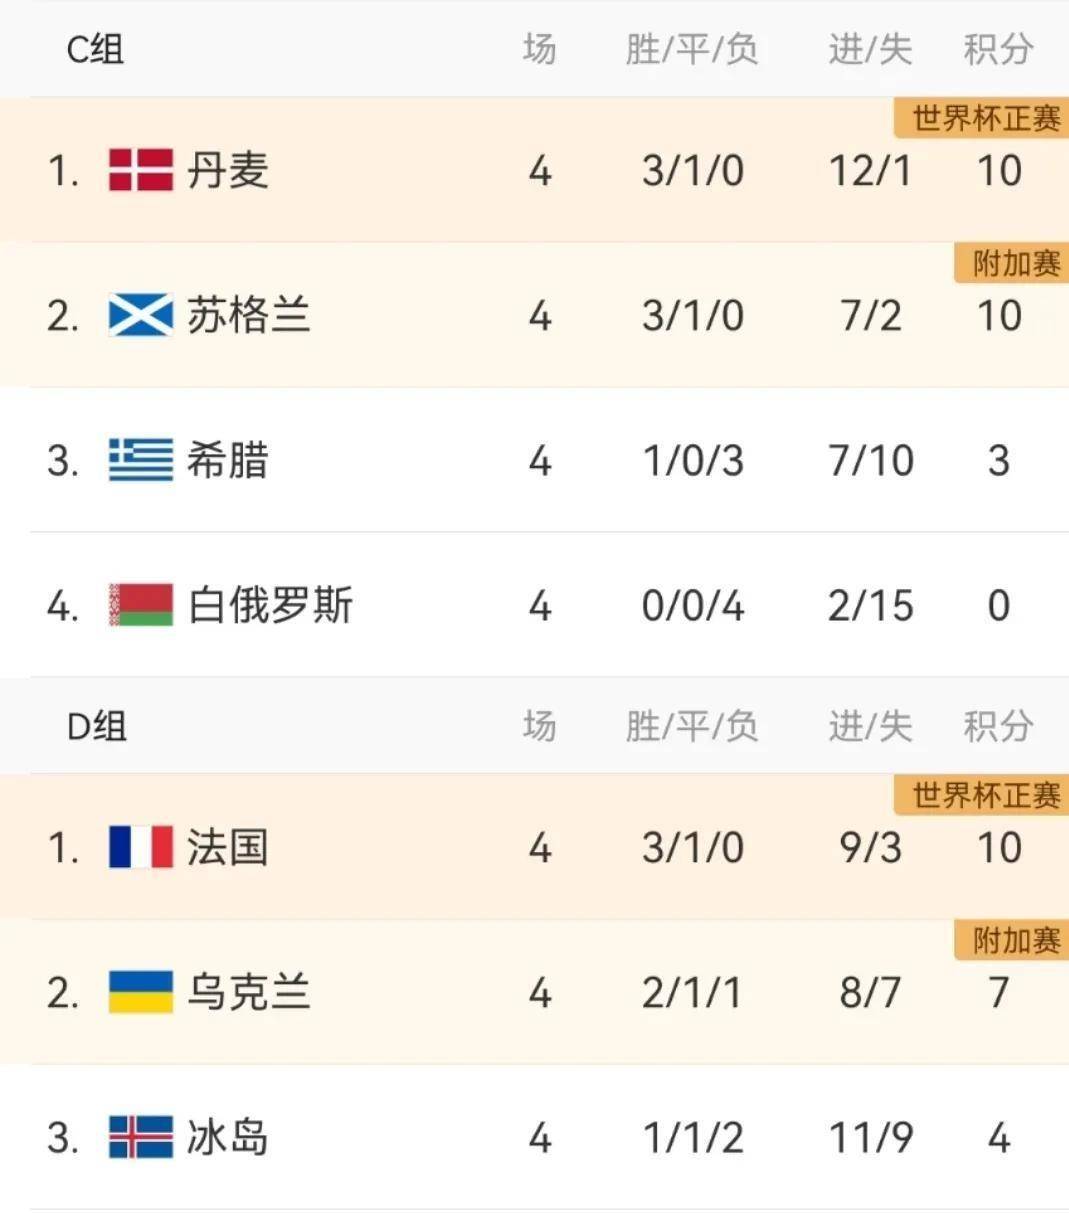Click 世界杯正赛 badge on France row
1069x1214 pixels.
click(x=985, y=796)
